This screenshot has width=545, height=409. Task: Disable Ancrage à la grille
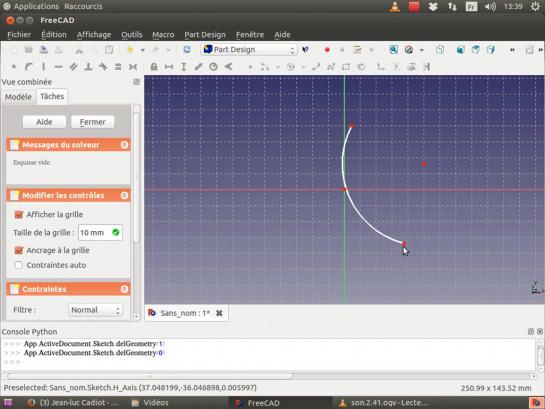pos(19,250)
